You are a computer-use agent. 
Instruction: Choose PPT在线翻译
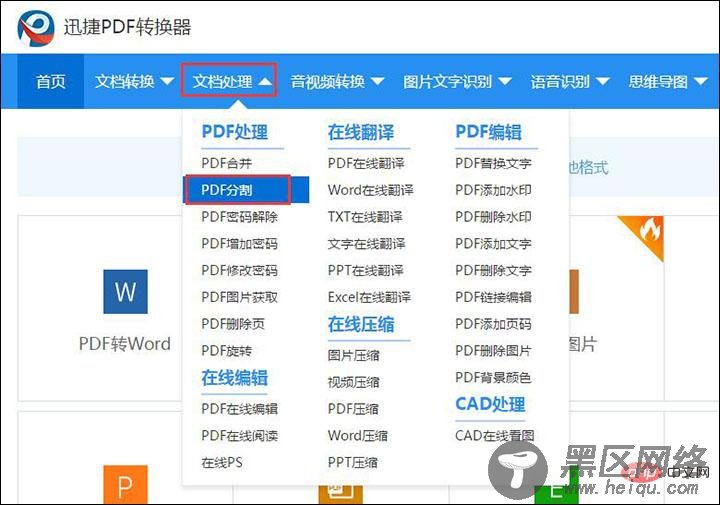pos(366,270)
